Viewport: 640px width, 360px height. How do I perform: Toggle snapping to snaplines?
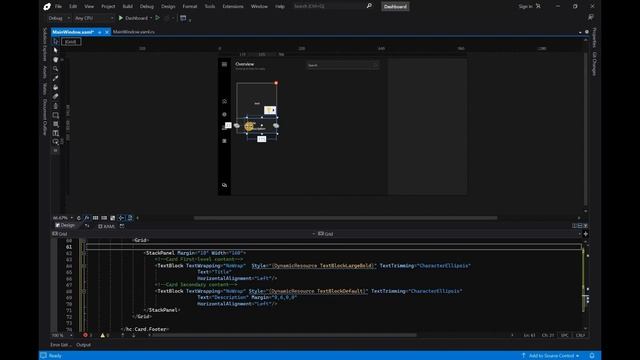pyautogui.click(x=121, y=218)
